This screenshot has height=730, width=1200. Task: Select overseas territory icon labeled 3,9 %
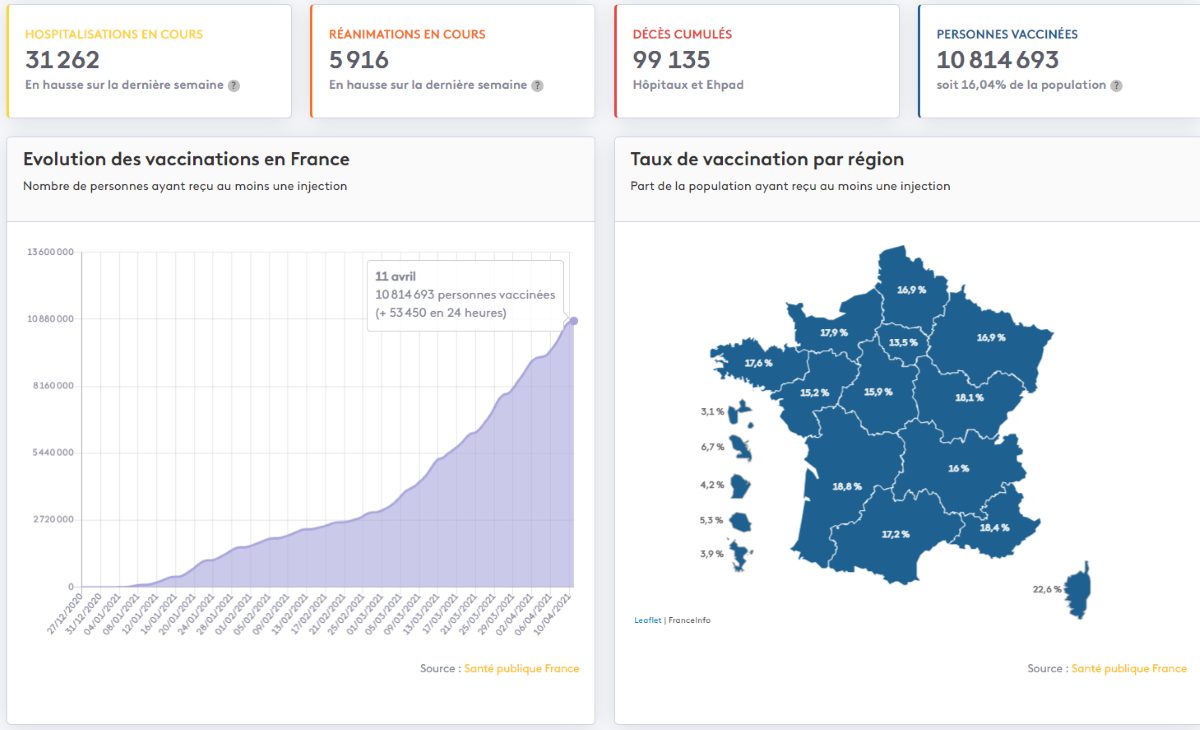(741, 554)
